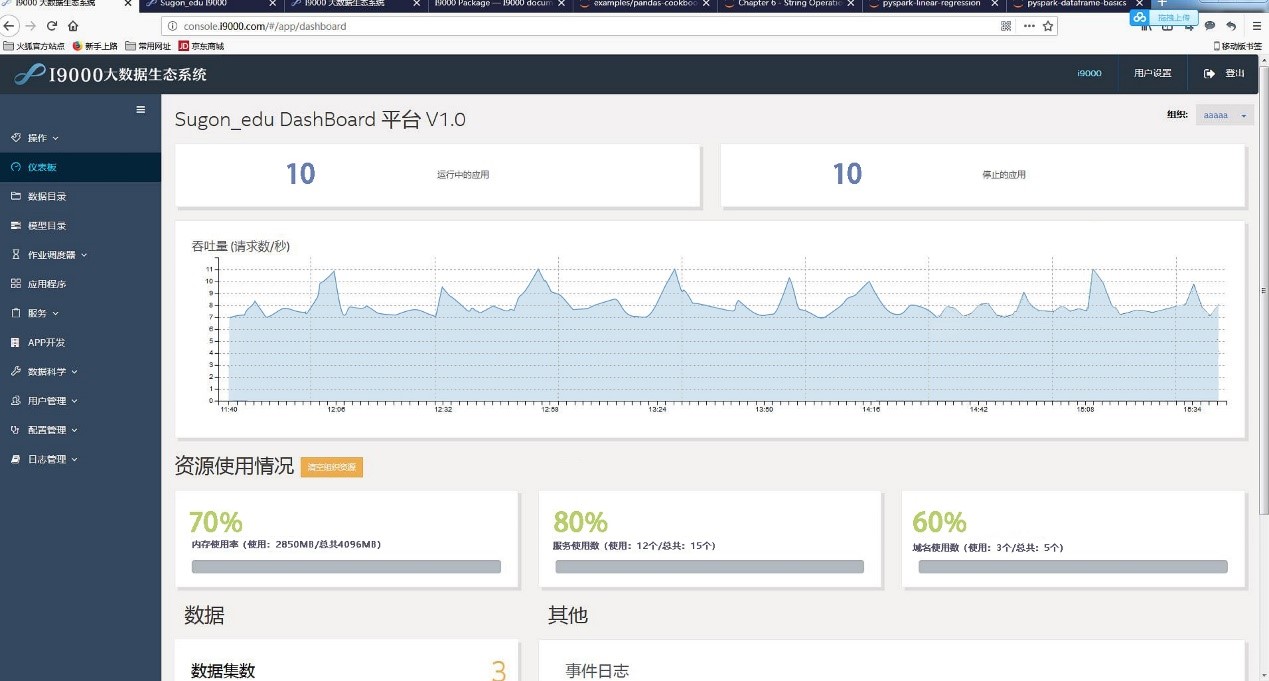1269x681 pixels.
Task: Click the page scrollbar up arrow
Action: point(1263,61)
